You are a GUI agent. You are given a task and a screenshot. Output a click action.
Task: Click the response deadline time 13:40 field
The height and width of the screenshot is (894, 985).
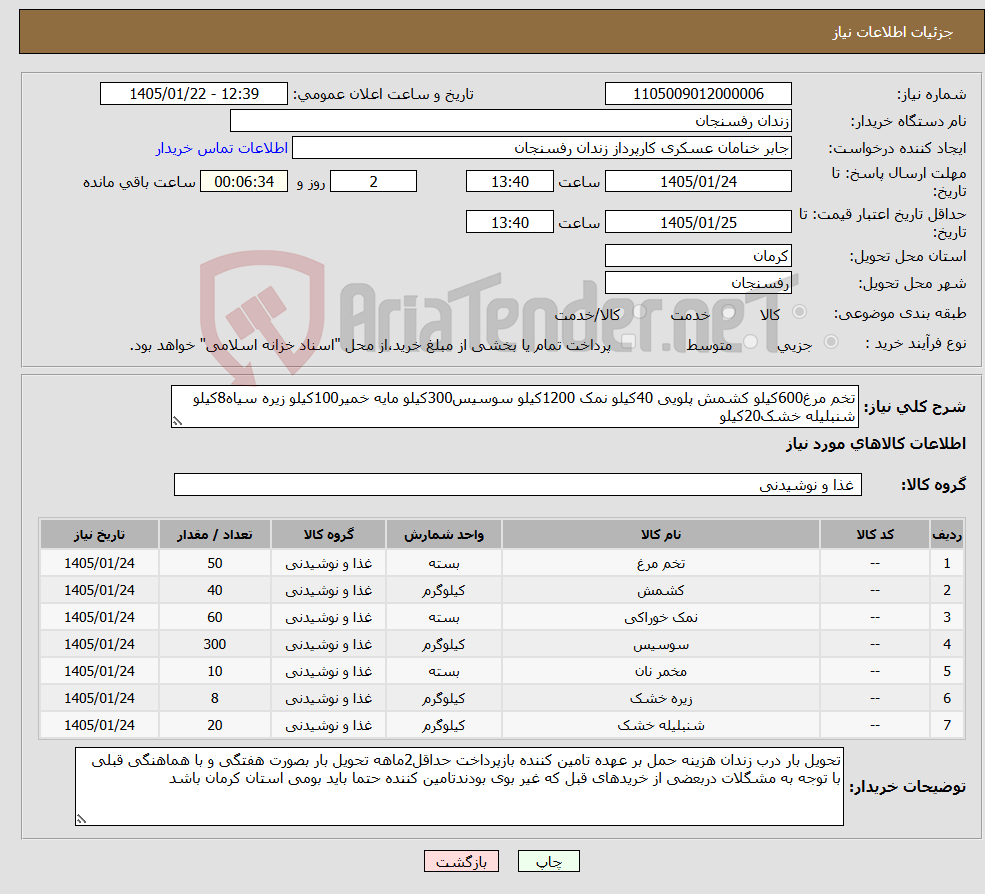click(x=509, y=182)
